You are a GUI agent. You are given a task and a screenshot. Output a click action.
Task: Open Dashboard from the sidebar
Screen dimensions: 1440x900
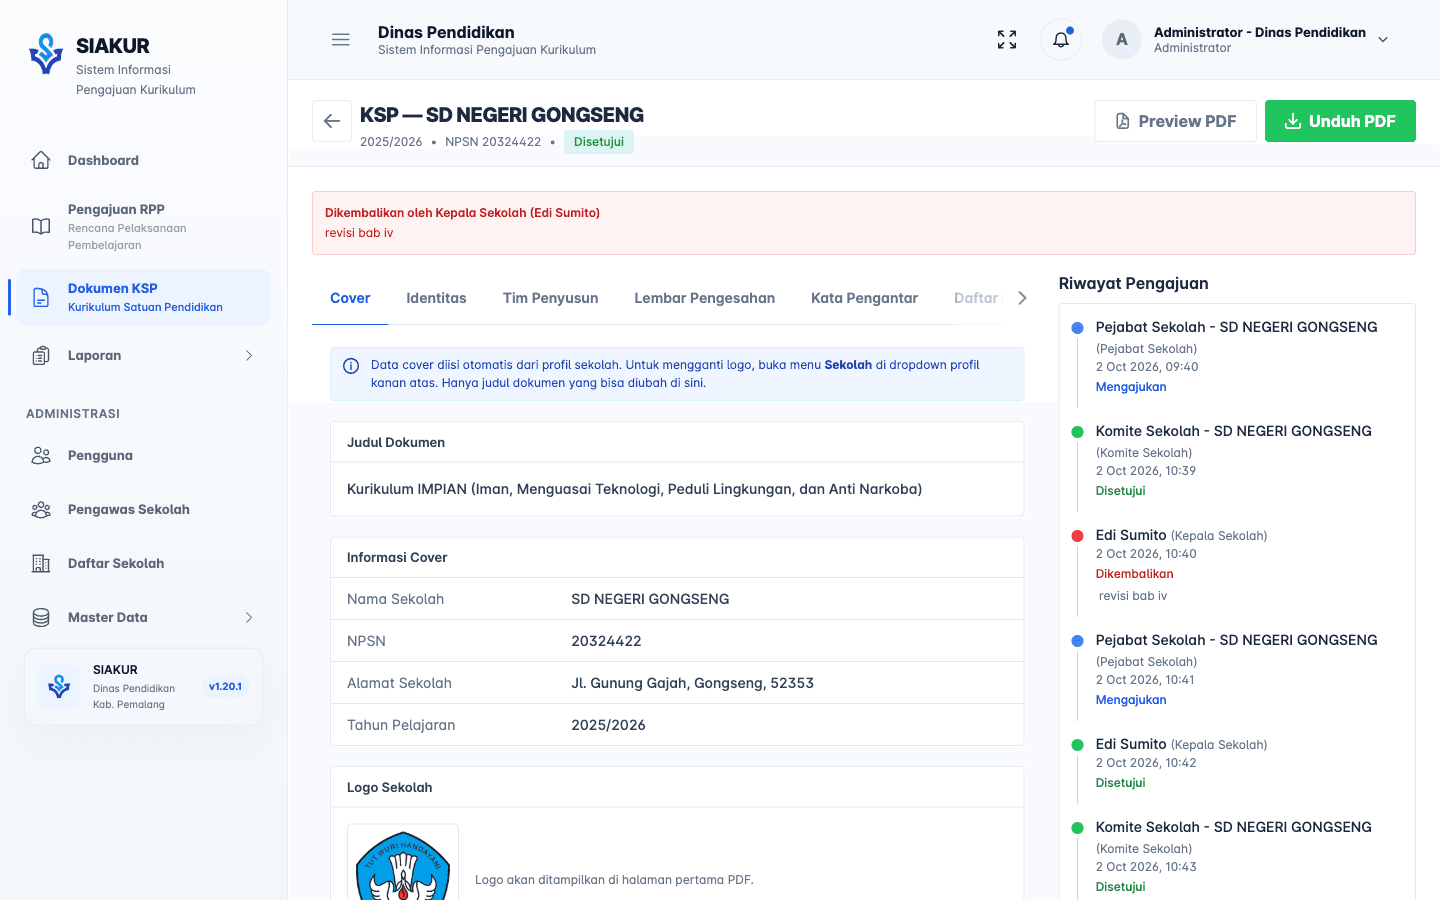tap(143, 160)
